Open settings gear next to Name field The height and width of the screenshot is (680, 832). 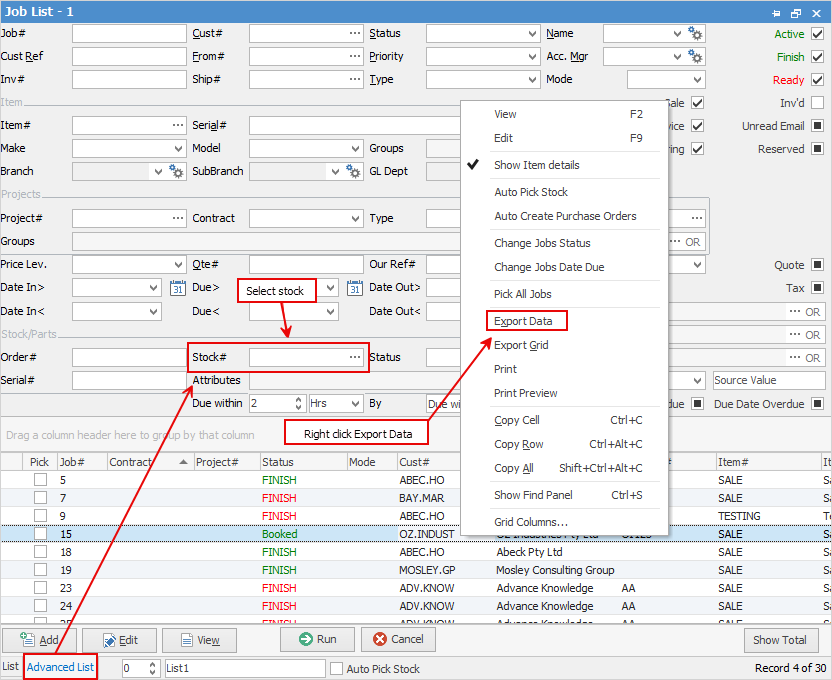pyautogui.click(x=695, y=34)
